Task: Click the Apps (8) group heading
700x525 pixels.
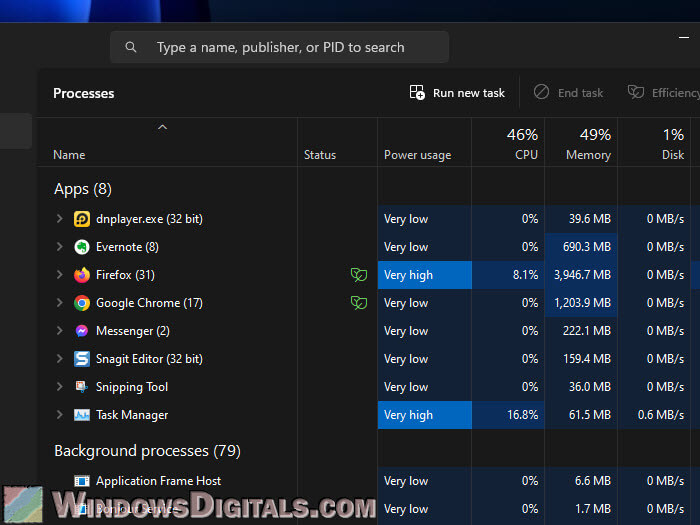Action: [83, 189]
